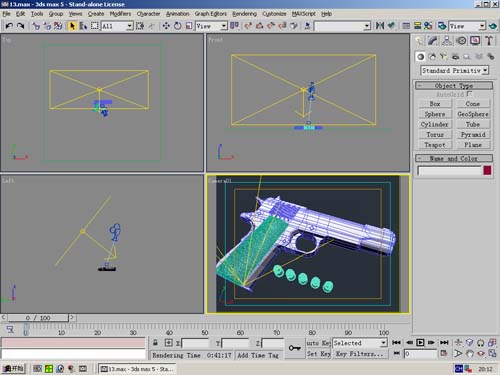This screenshot has width=500, height=375.
Task: Open the Modifiers menu
Action: point(120,14)
